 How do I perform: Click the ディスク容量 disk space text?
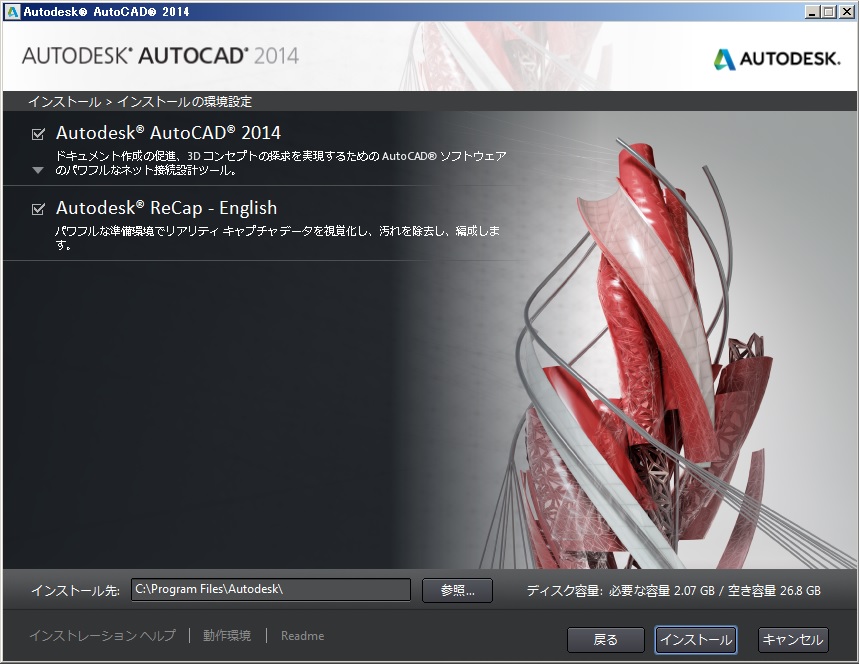coord(673,591)
